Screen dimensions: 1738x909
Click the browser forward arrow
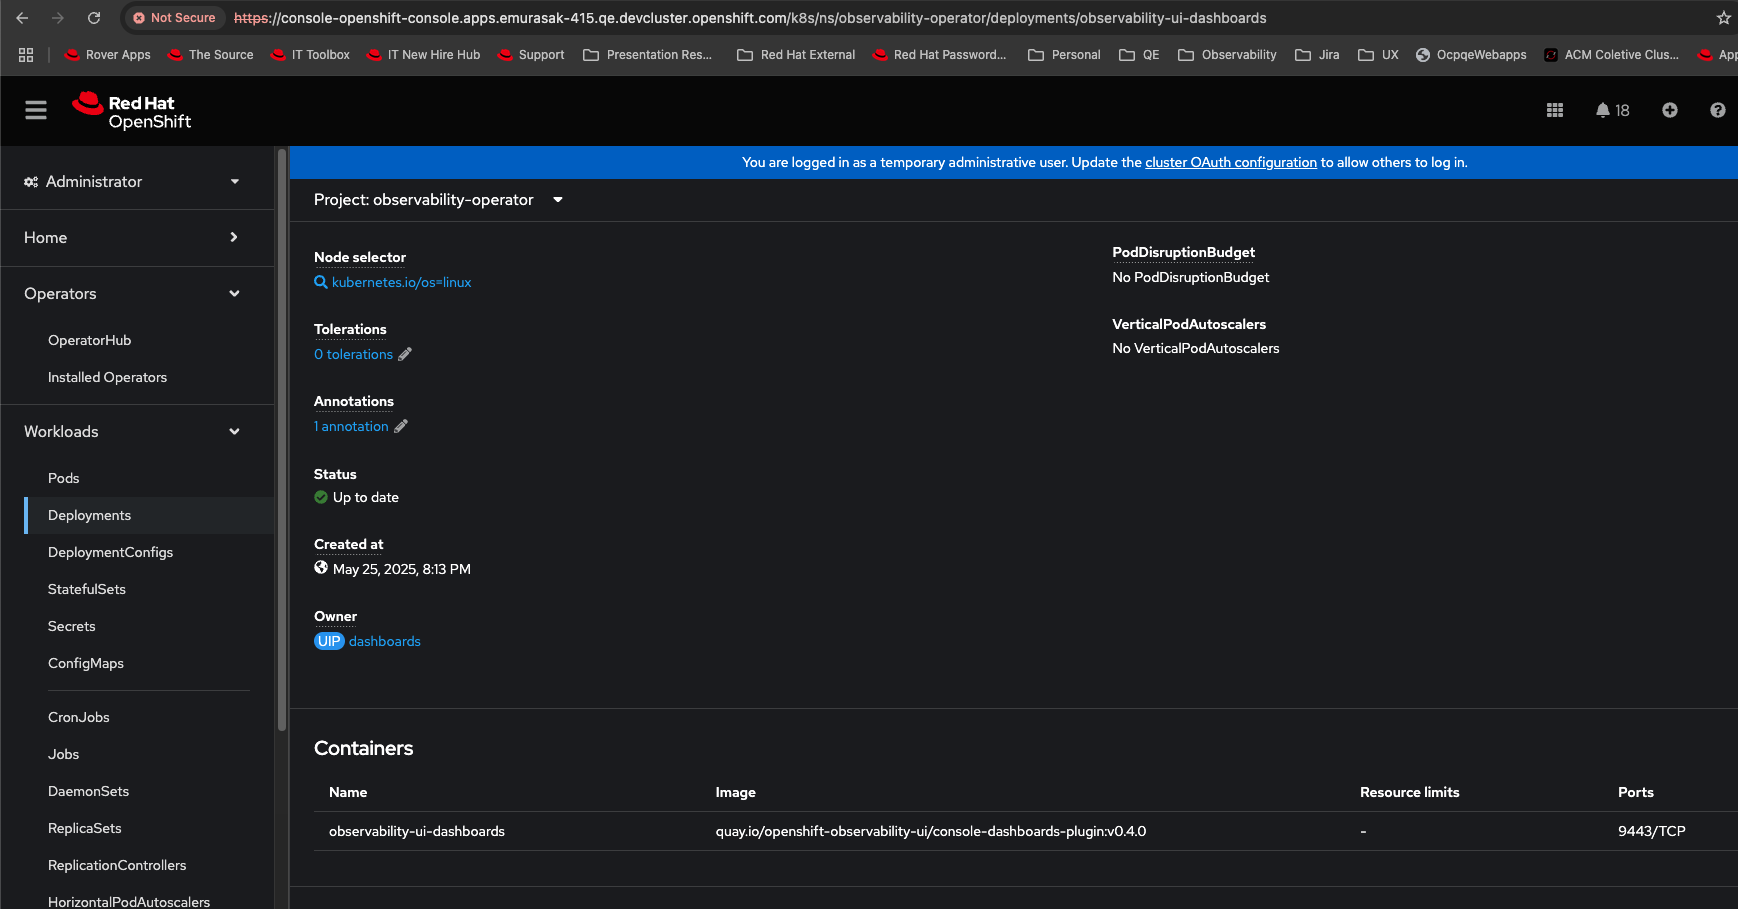tap(57, 18)
